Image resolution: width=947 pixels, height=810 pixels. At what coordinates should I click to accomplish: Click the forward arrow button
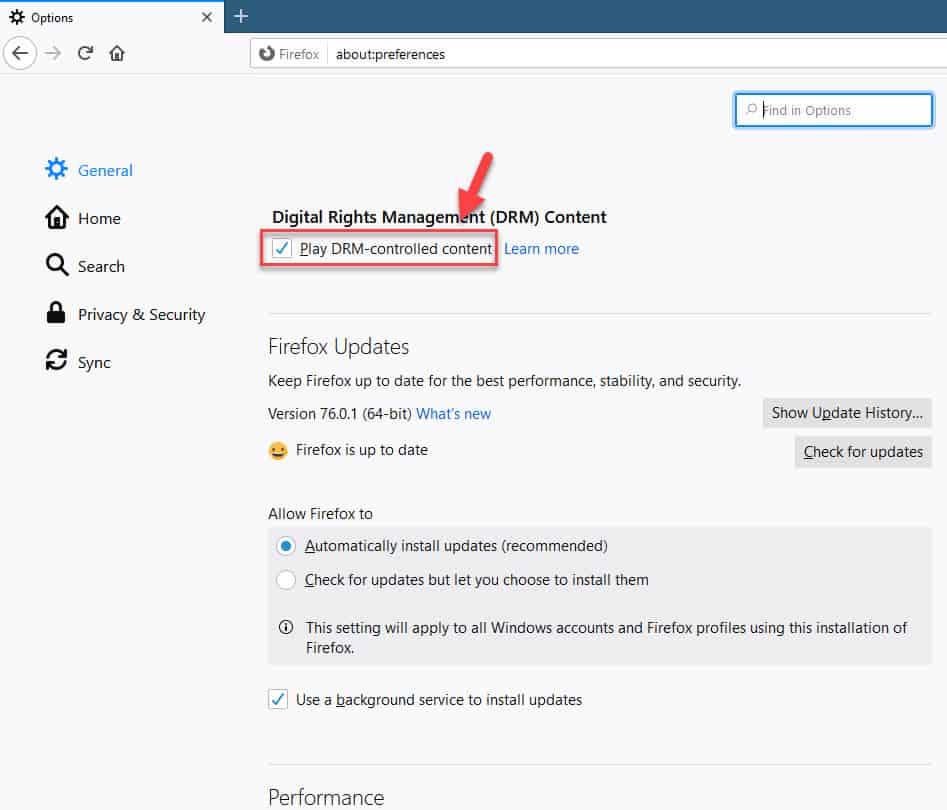coord(53,53)
